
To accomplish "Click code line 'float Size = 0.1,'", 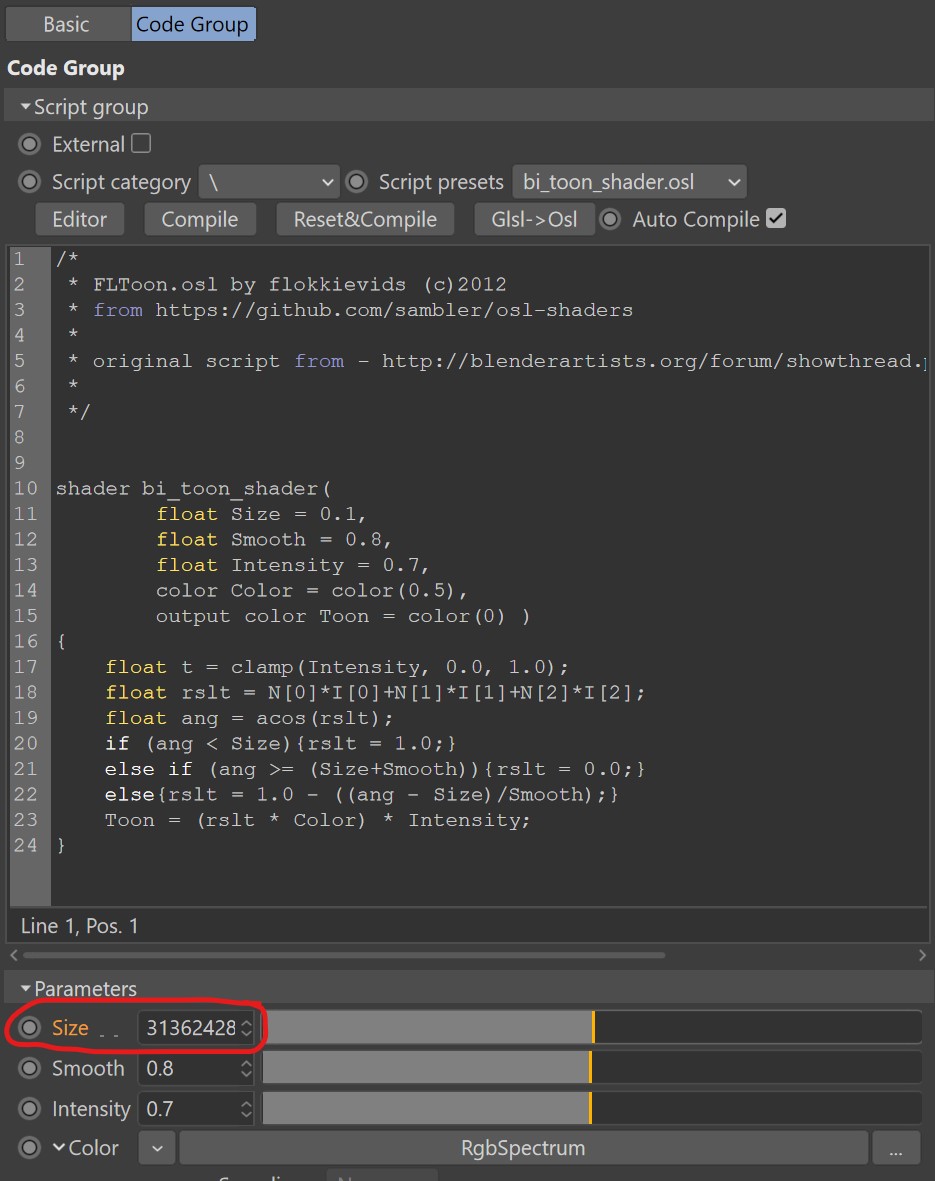I will coord(261,514).
